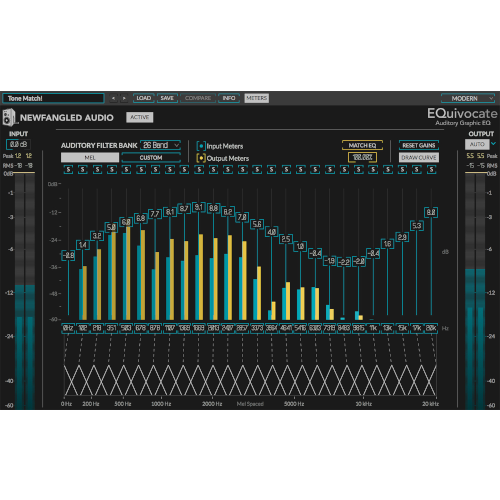Toggle the Output Meters checkbox
500x500 pixels.
[x=201, y=158]
